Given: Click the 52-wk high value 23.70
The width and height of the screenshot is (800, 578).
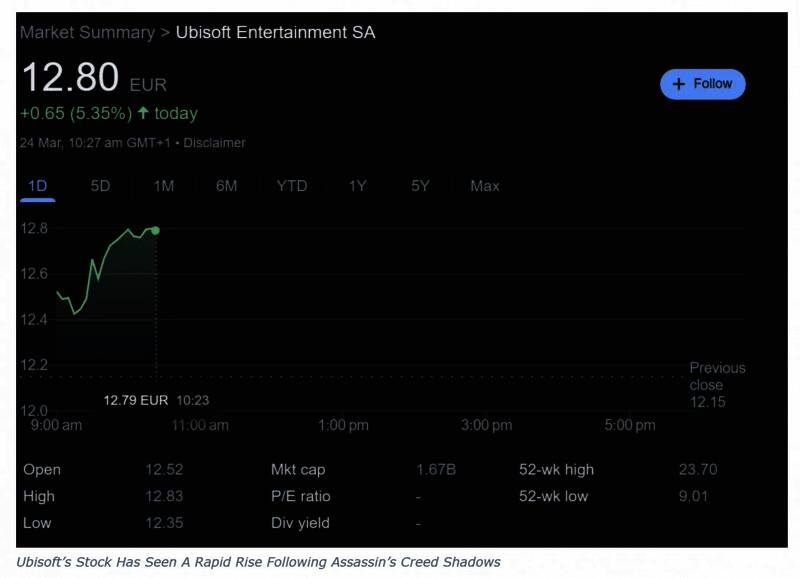Looking at the screenshot, I should tap(695, 470).
